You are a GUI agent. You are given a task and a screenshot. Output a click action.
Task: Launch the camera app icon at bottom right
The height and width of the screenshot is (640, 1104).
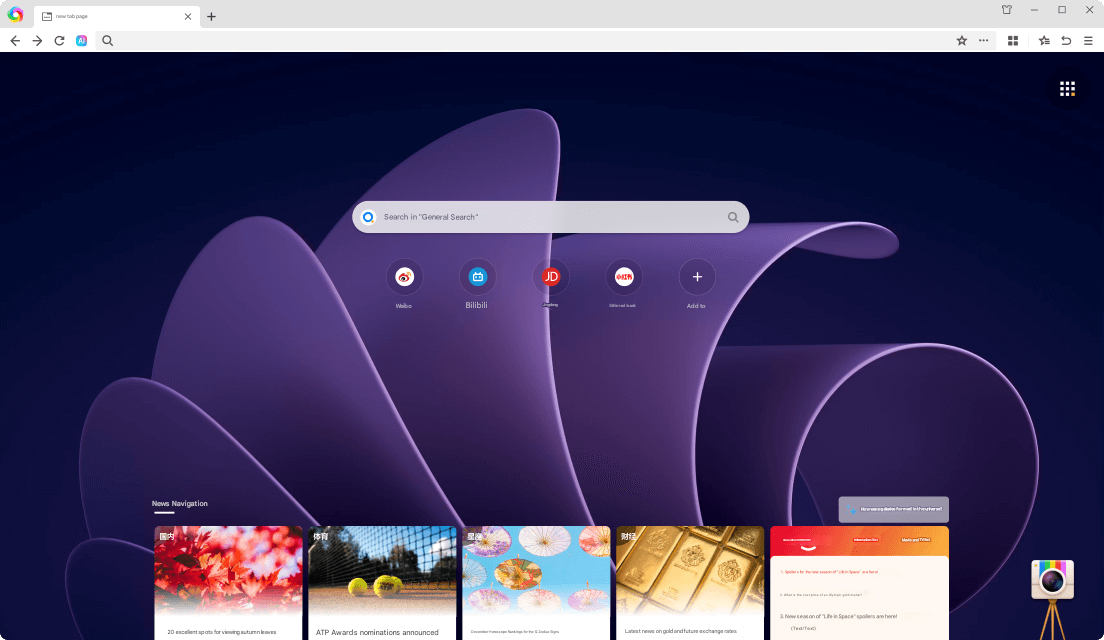(x=1052, y=578)
